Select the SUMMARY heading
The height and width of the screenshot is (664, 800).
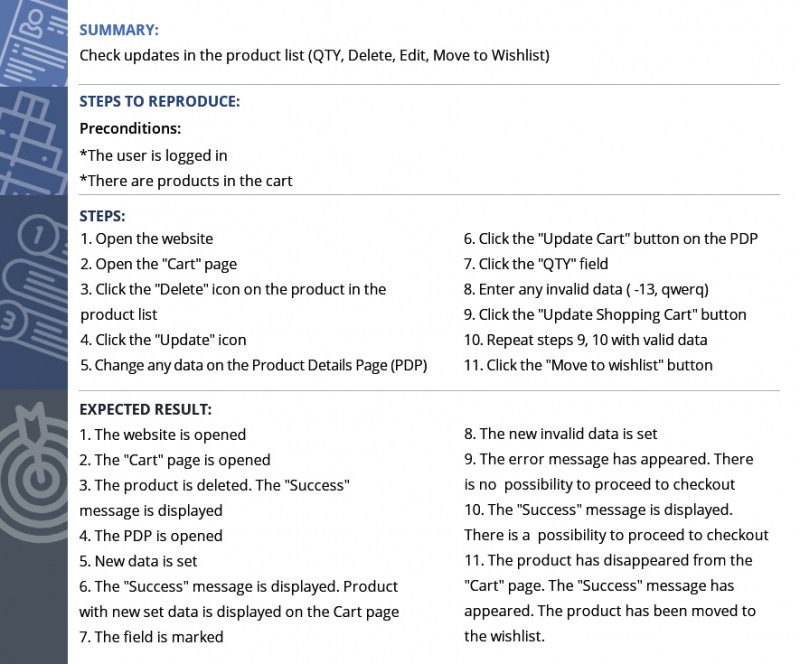(119, 30)
